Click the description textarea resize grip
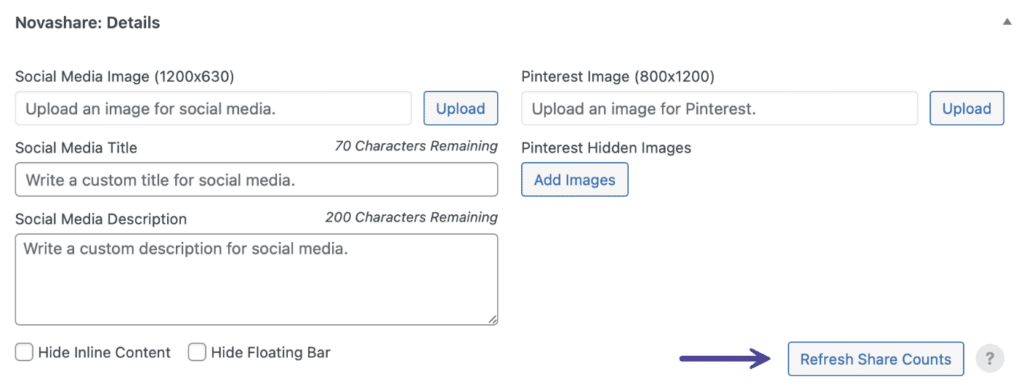 [492, 319]
